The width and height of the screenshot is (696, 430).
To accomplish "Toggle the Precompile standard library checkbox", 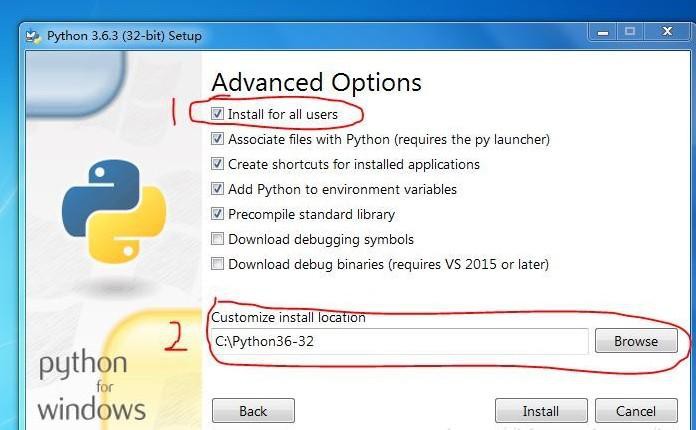I will click(217, 214).
